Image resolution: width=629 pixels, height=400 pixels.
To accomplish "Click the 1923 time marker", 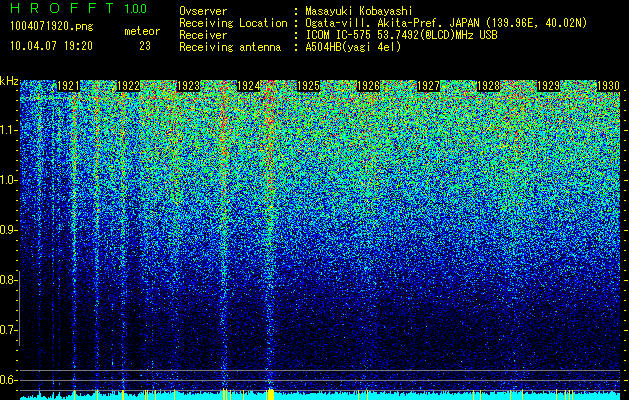I will tap(188, 86).
